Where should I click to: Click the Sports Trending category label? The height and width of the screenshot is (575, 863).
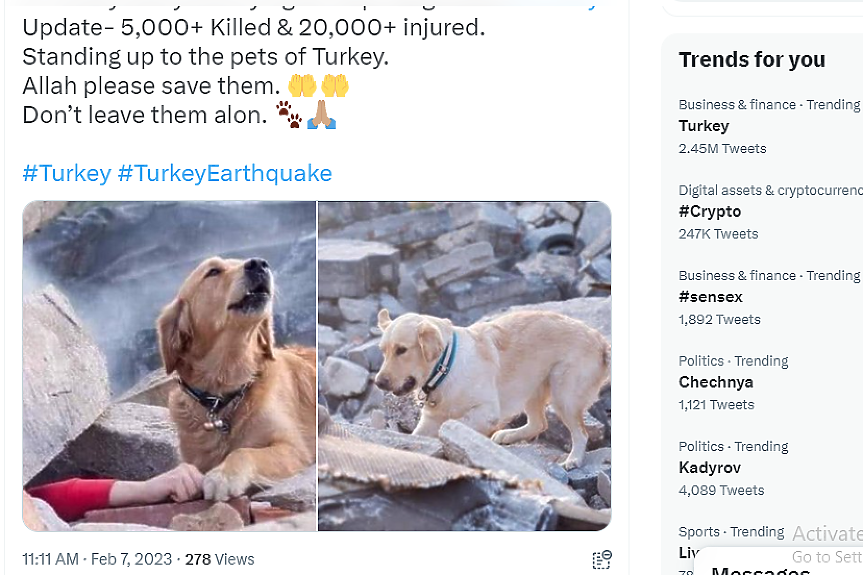tap(731, 532)
